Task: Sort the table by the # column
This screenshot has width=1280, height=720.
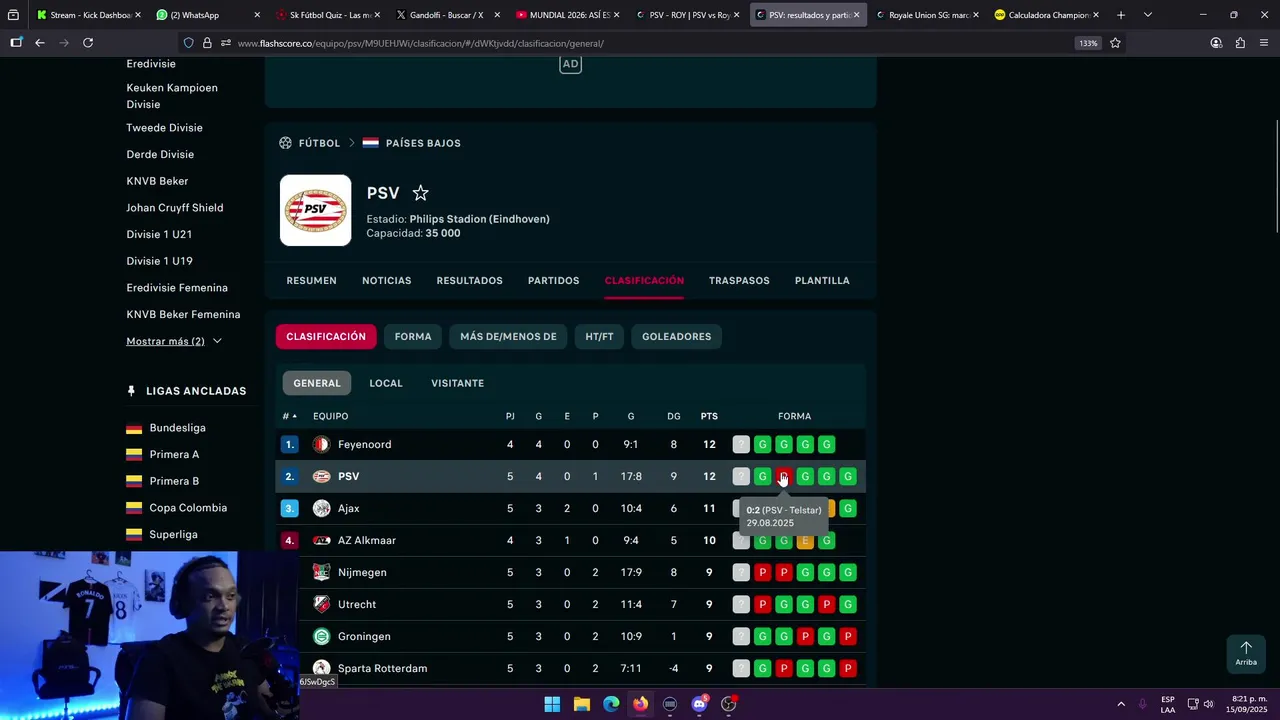Action: point(289,416)
